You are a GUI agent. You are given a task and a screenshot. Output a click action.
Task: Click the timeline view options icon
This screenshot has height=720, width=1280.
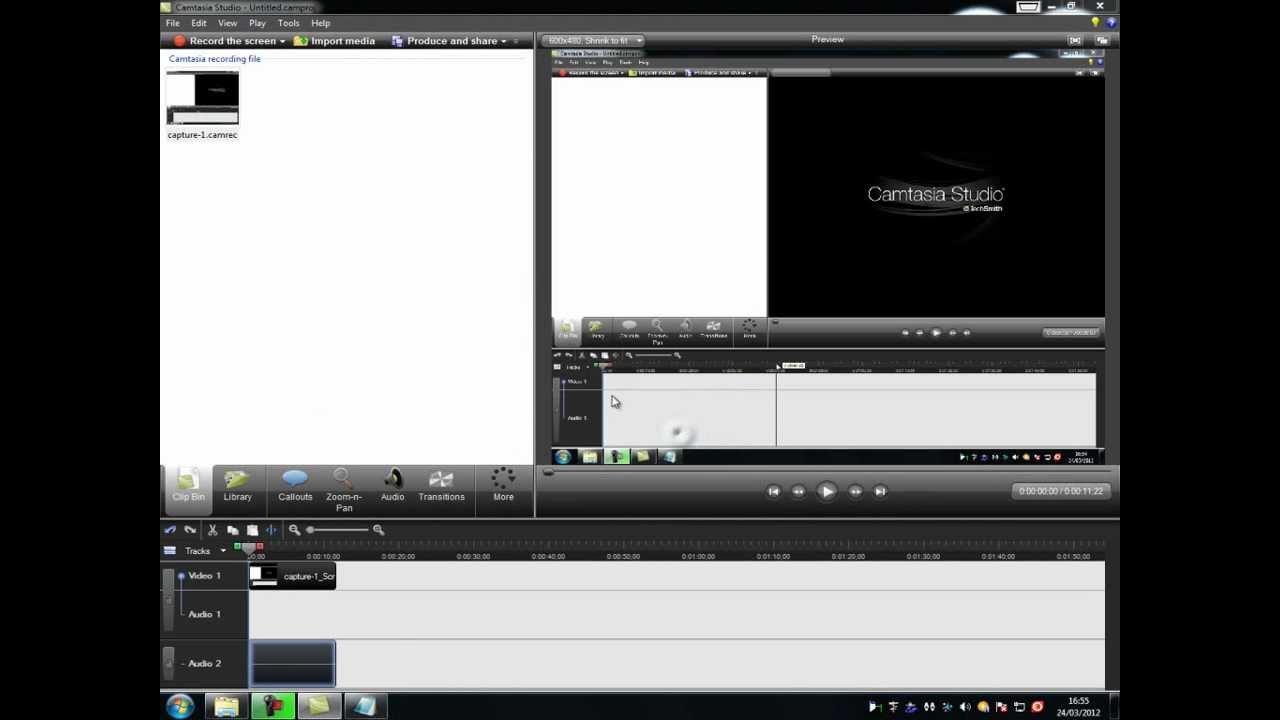tap(170, 551)
